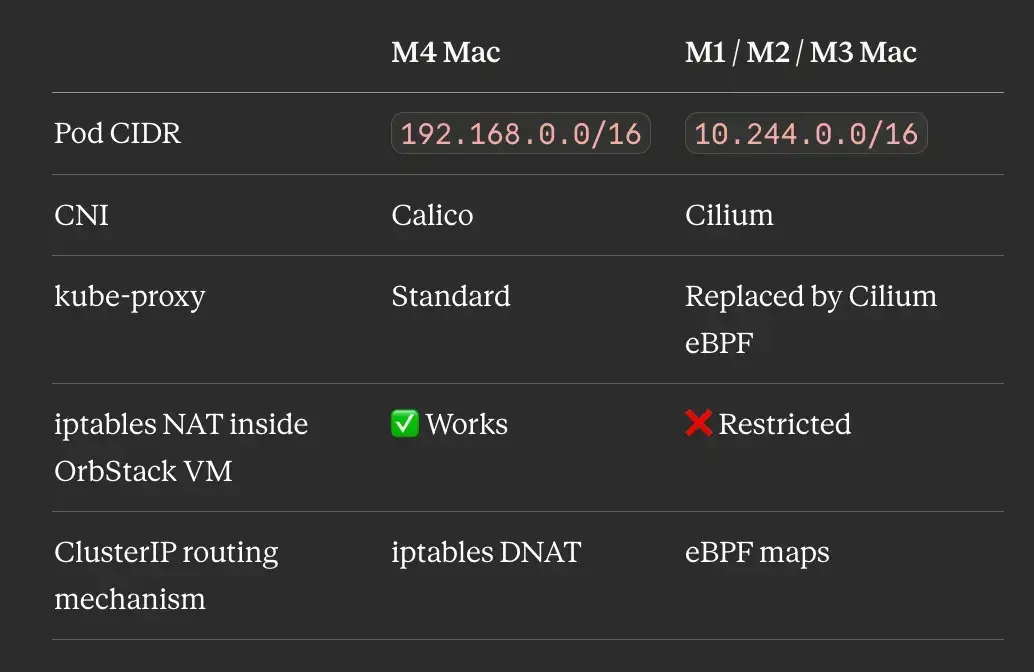Screen dimensions: 1034x672
Task: Click the OrbStack VM text line
Action: coord(143,471)
